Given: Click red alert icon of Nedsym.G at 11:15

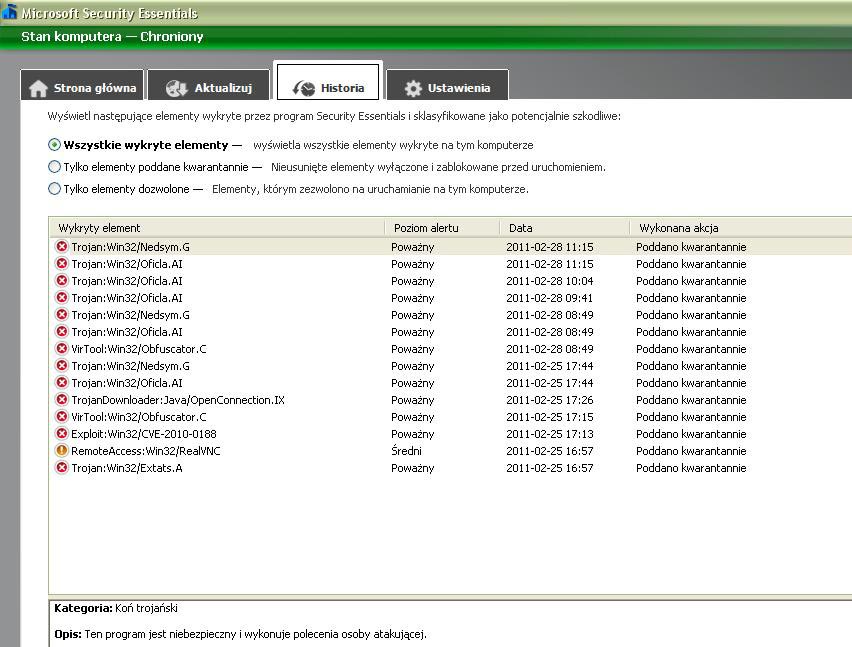Looking at the screenshot, I should [x=62, y=247].
